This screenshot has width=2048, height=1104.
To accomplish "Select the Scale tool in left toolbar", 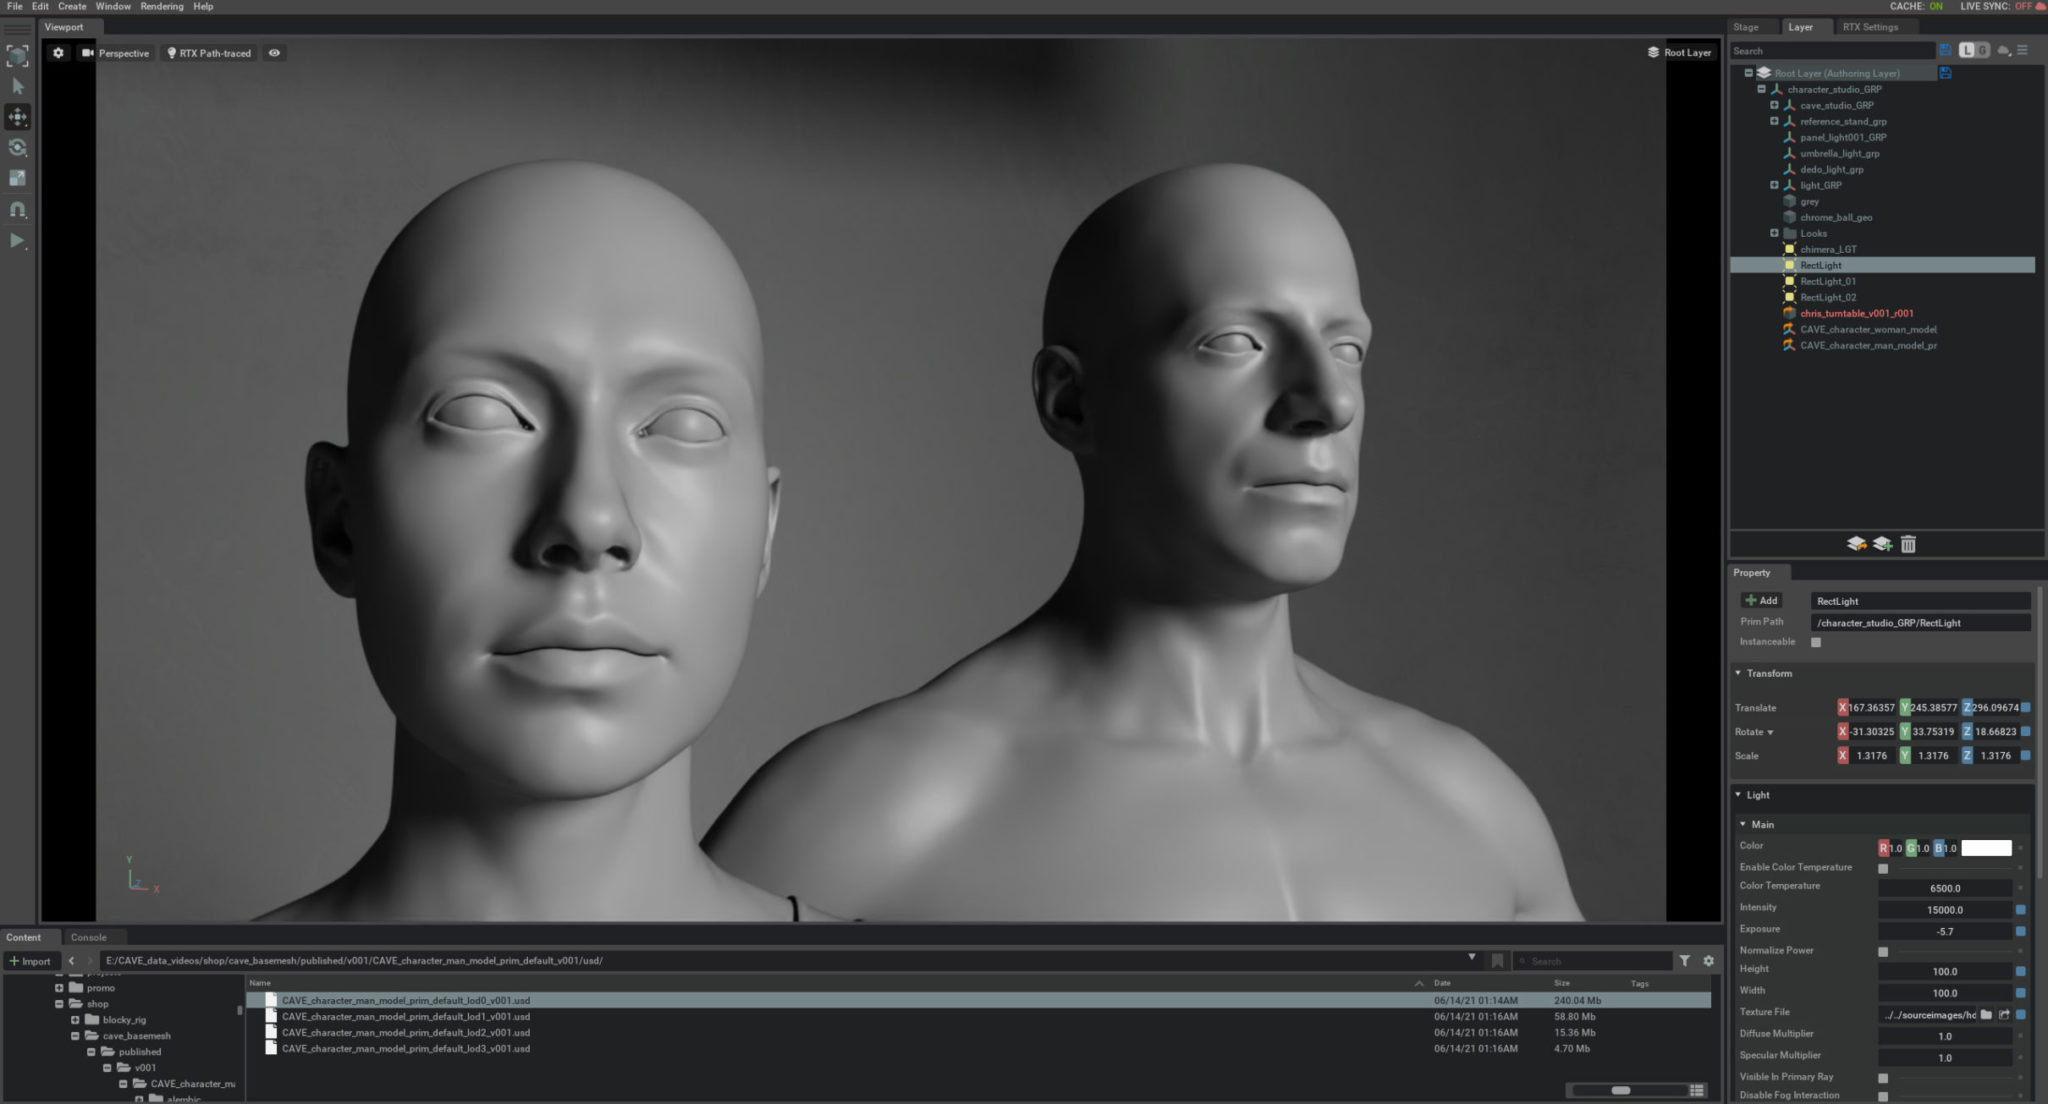I will coord(17,178).
